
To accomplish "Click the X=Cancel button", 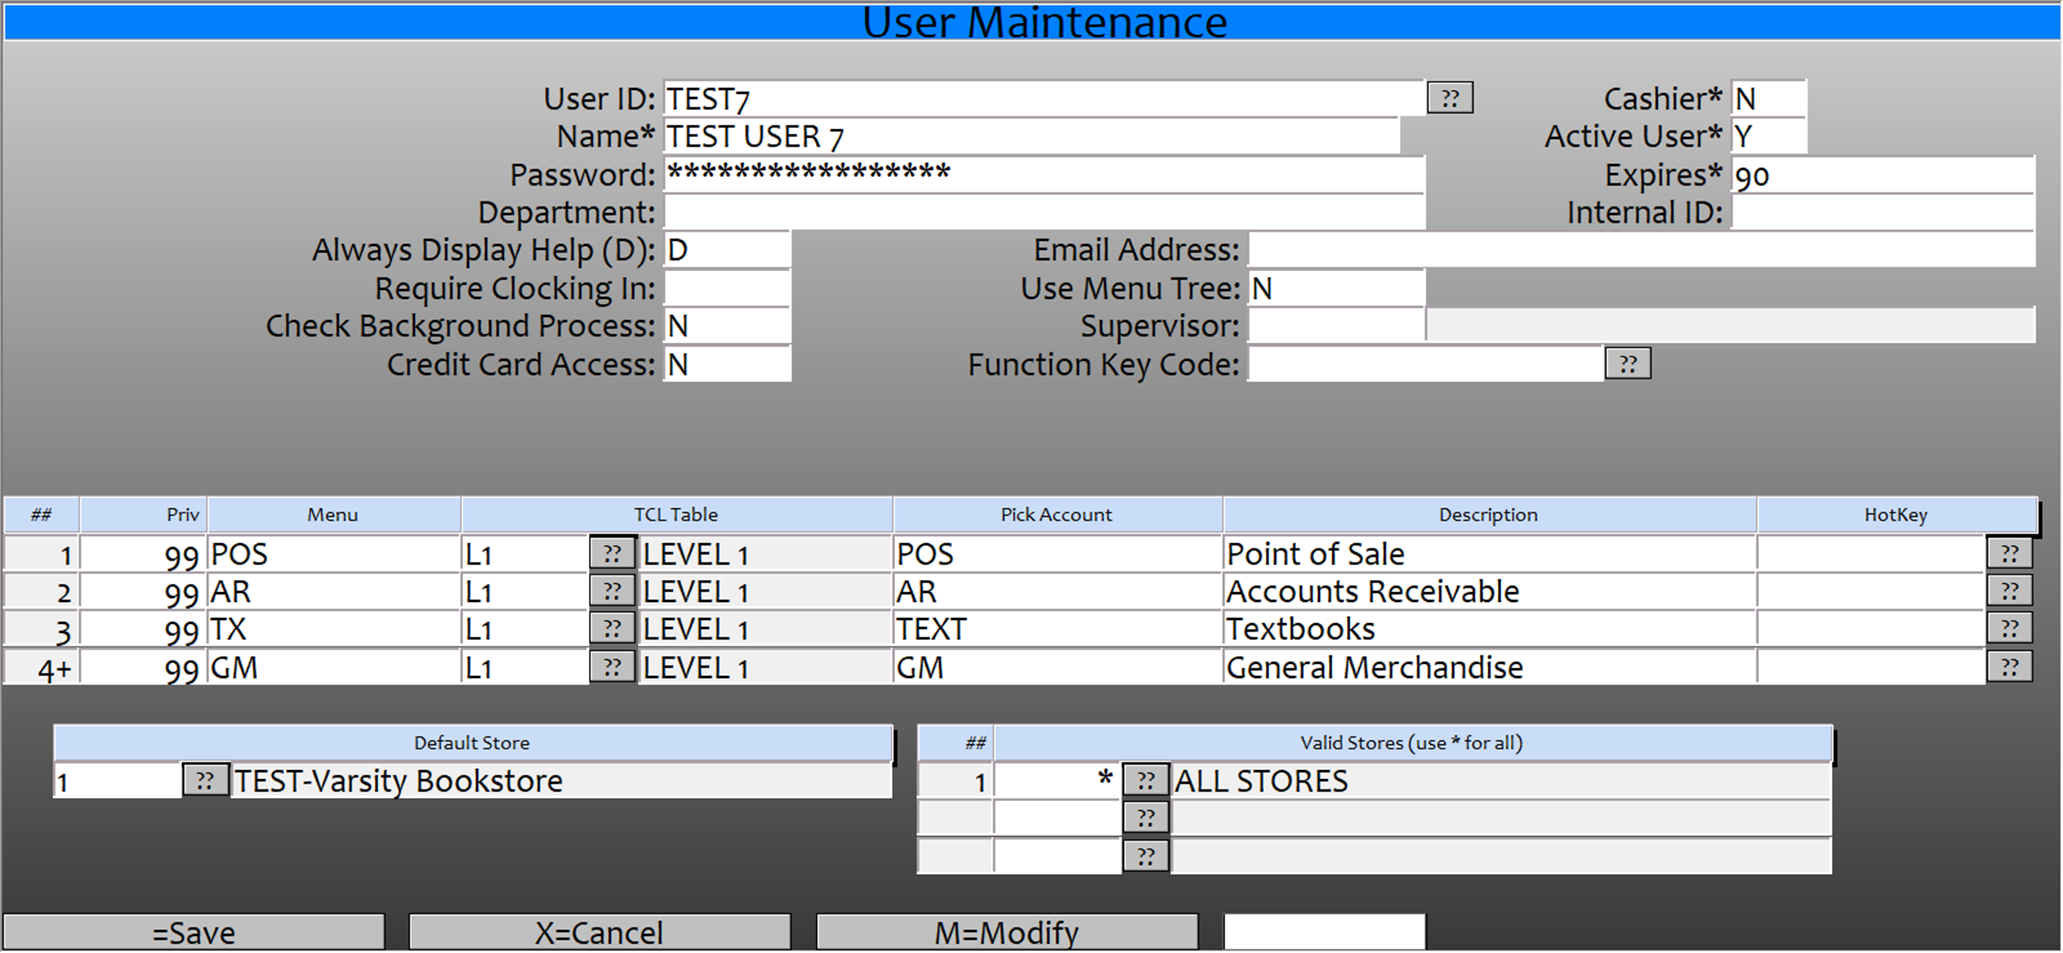I will [x=599, y=932].
